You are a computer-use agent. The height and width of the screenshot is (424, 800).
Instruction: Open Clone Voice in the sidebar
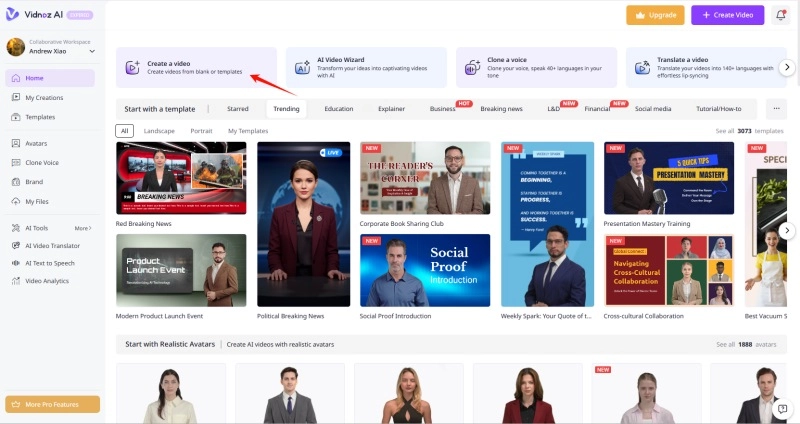pos(42,162)
